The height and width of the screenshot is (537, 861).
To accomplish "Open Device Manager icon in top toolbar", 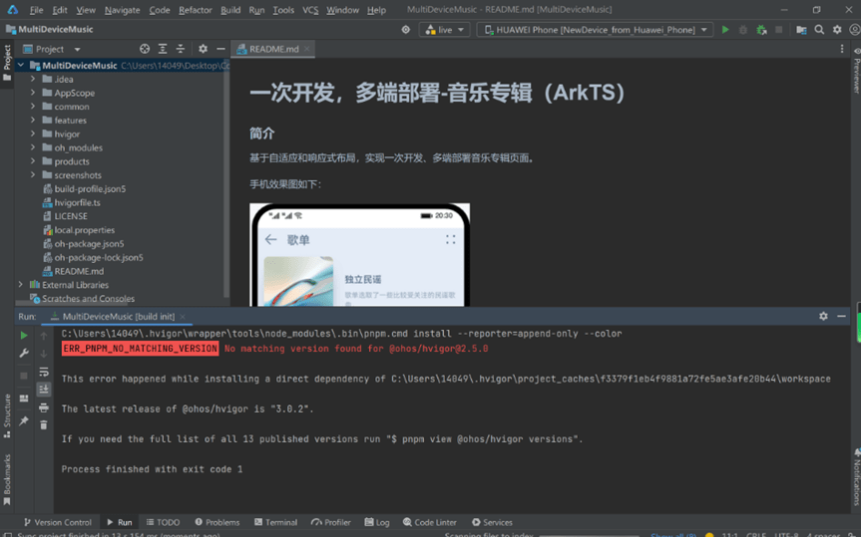I will pyautogui.click(x=801, y=30).
